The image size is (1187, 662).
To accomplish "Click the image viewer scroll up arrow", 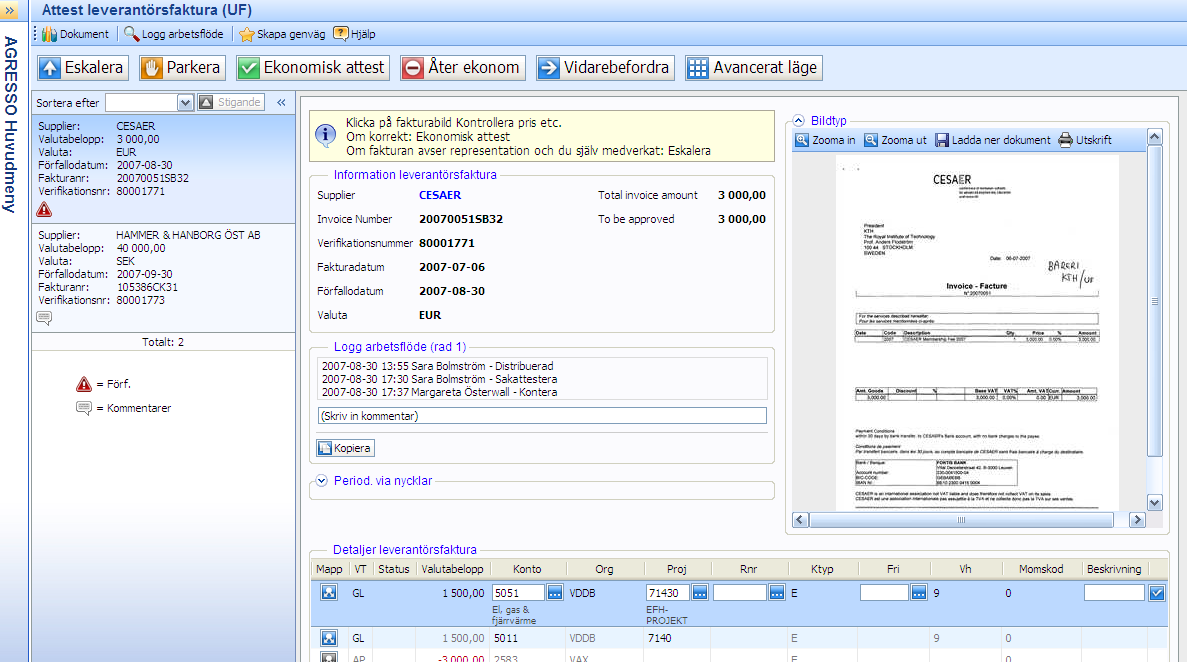I will 1154,137.
